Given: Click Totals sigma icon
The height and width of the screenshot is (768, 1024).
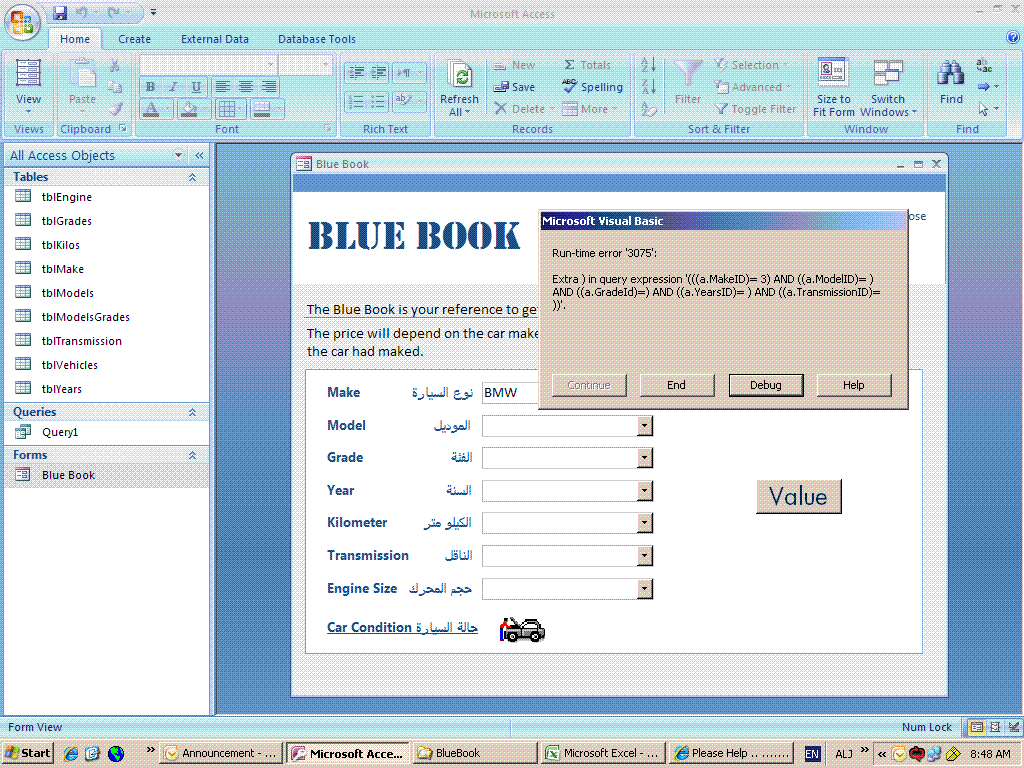Looking at the screenshot, I should point(569,65).
